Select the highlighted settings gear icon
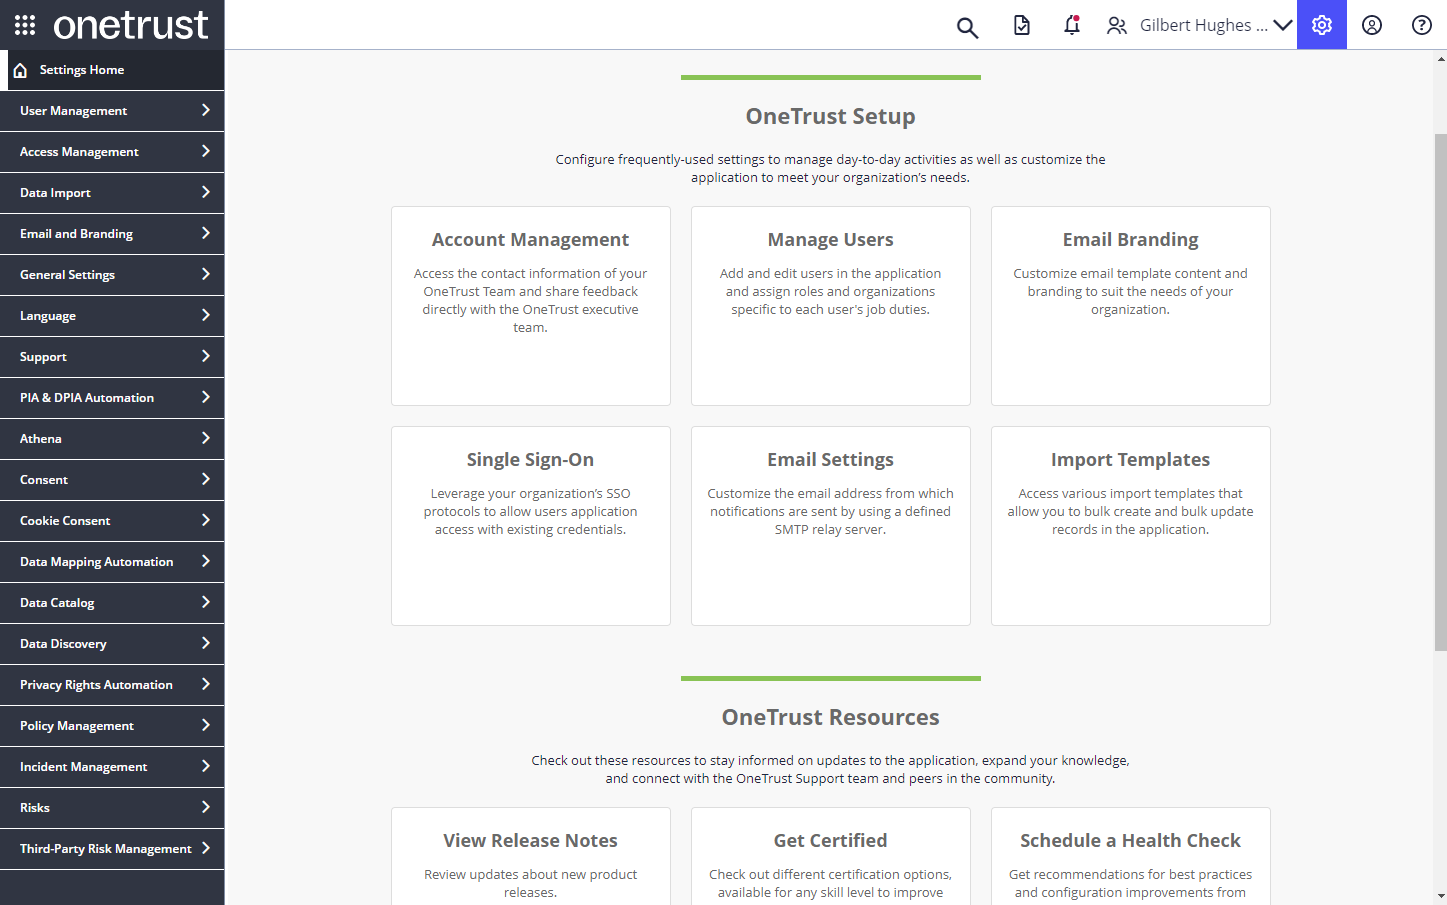The image size is (1447, 905). coord(1321,25)
